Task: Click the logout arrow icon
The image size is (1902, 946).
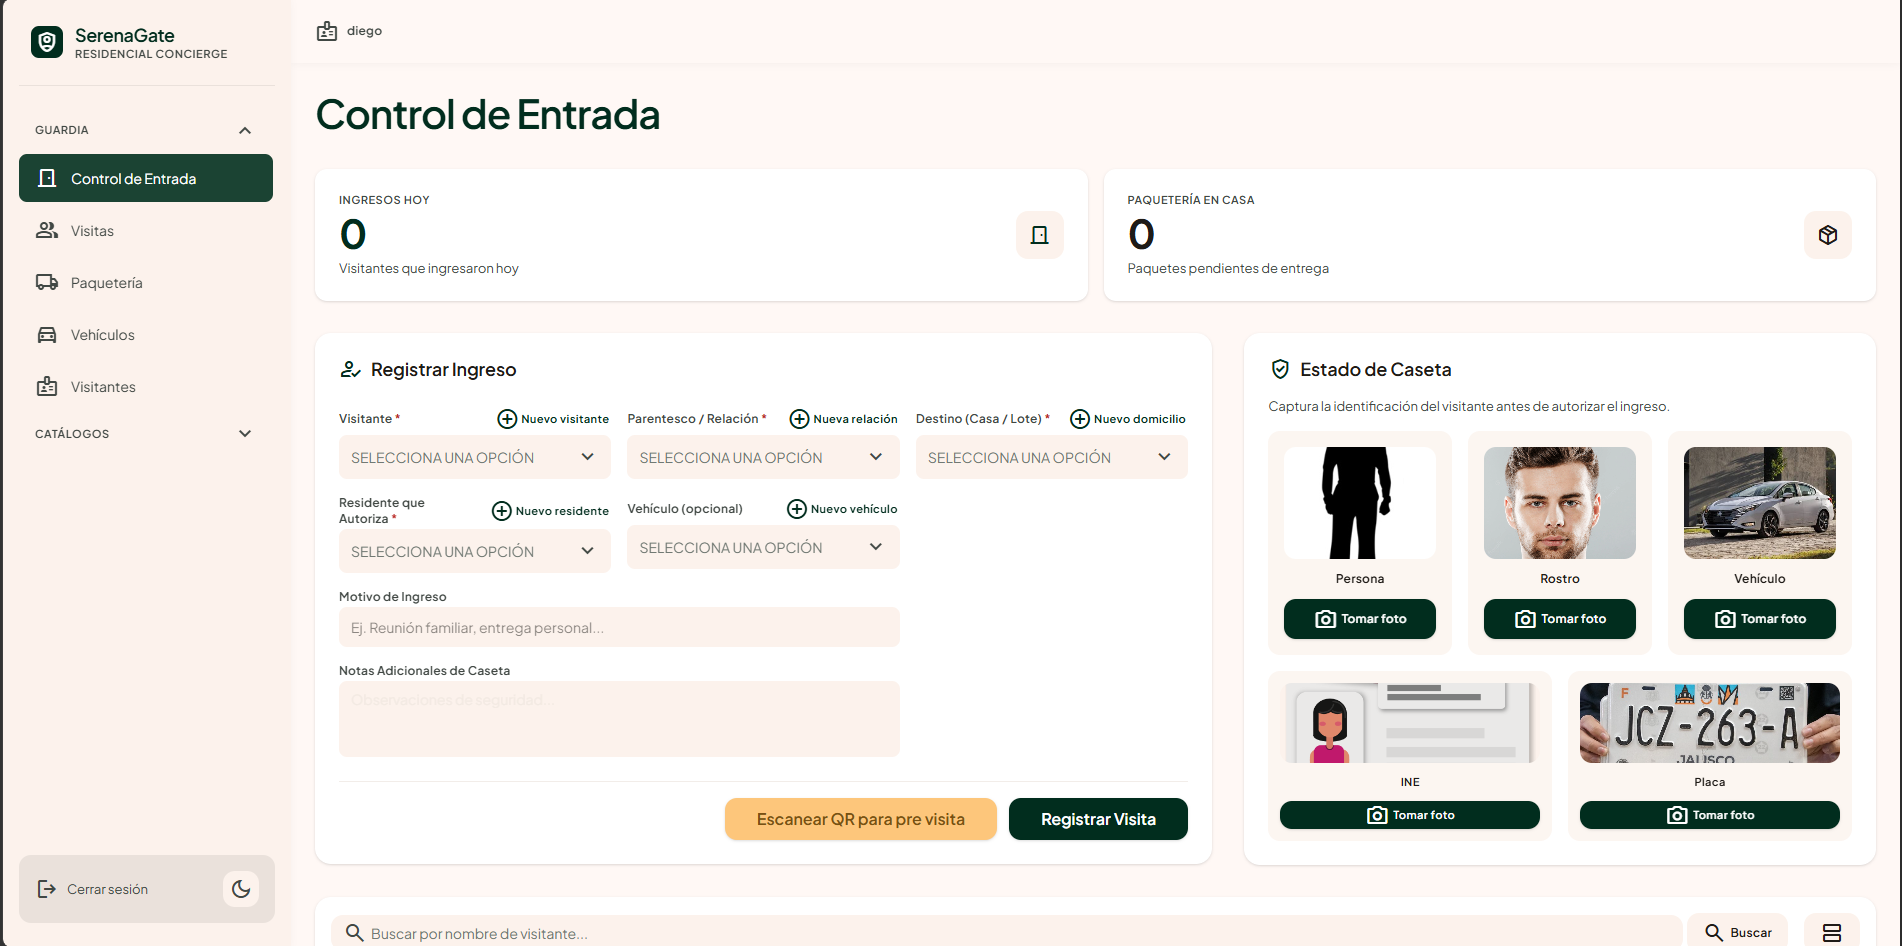Action: [46, 889]
